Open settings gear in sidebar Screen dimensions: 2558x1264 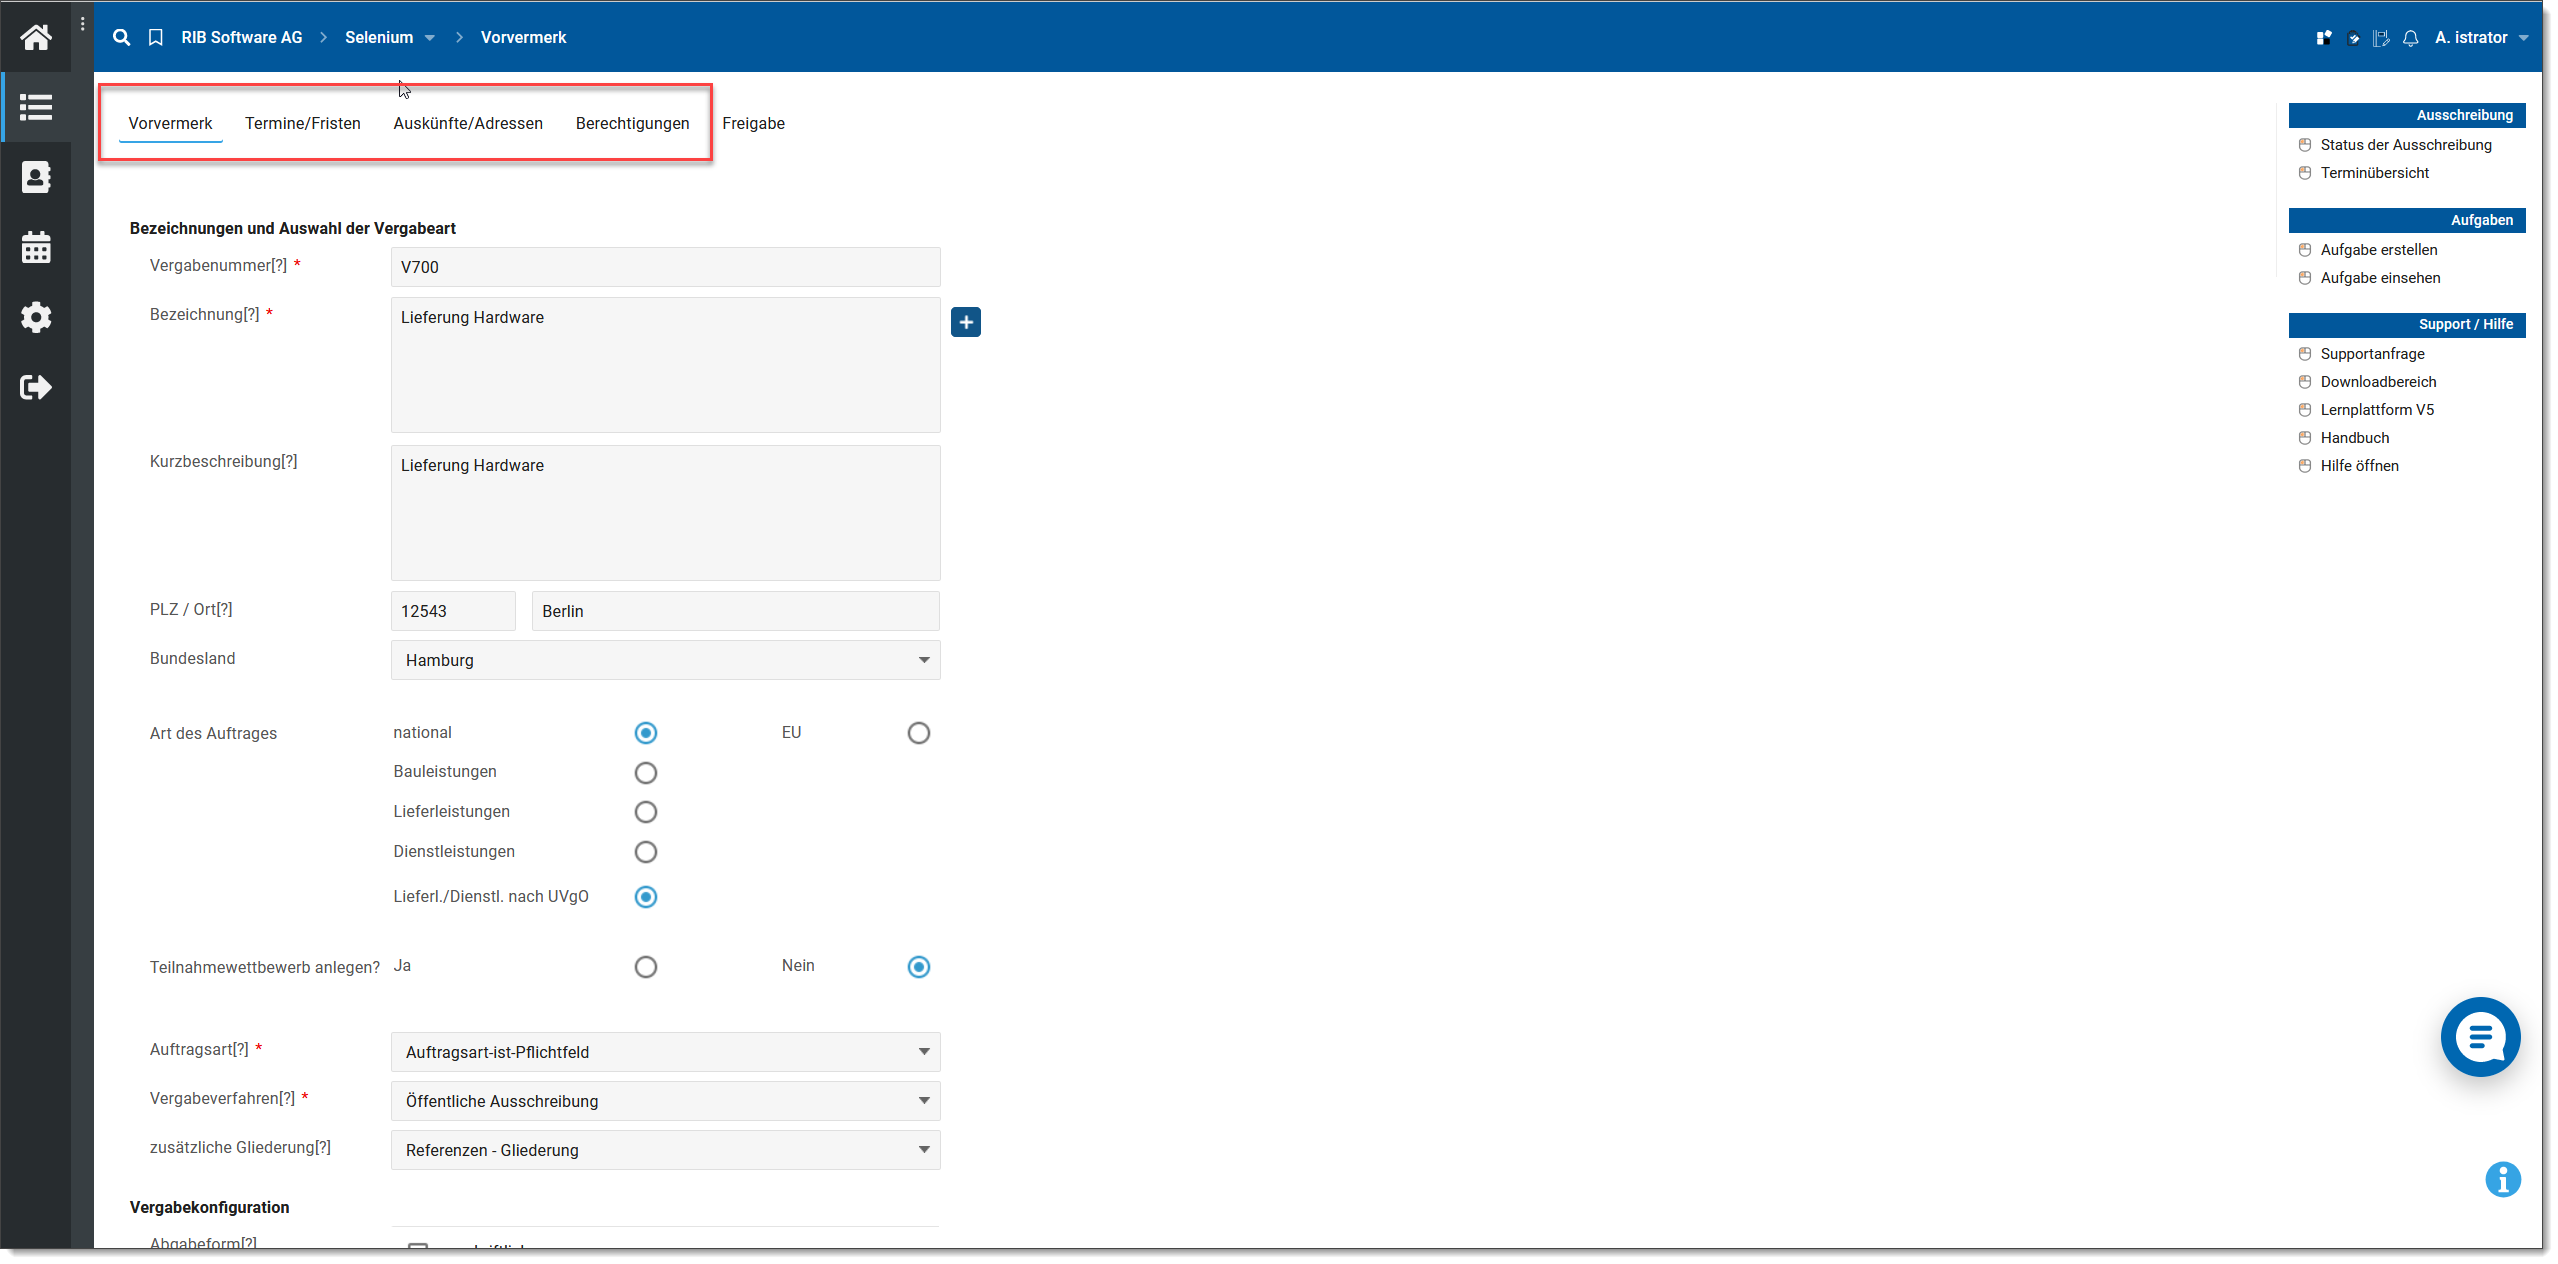(x=36, y=317)
